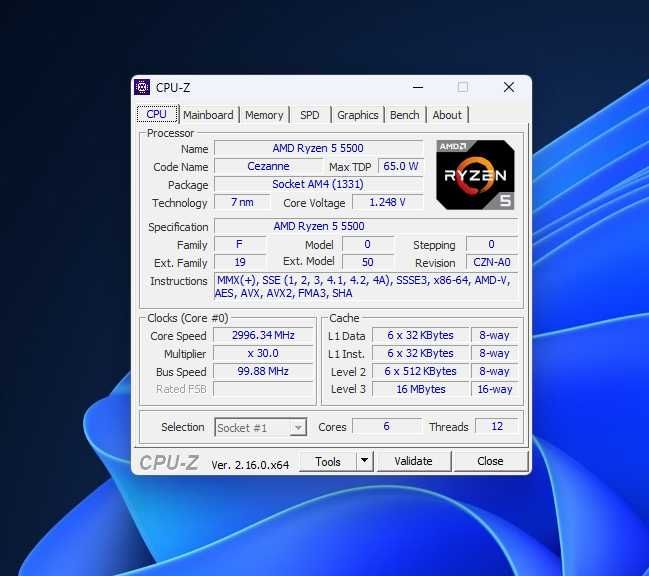This screenshot has width=649, height=576.
Task: Click the Family value F
Action: click(x=240, y=245)
